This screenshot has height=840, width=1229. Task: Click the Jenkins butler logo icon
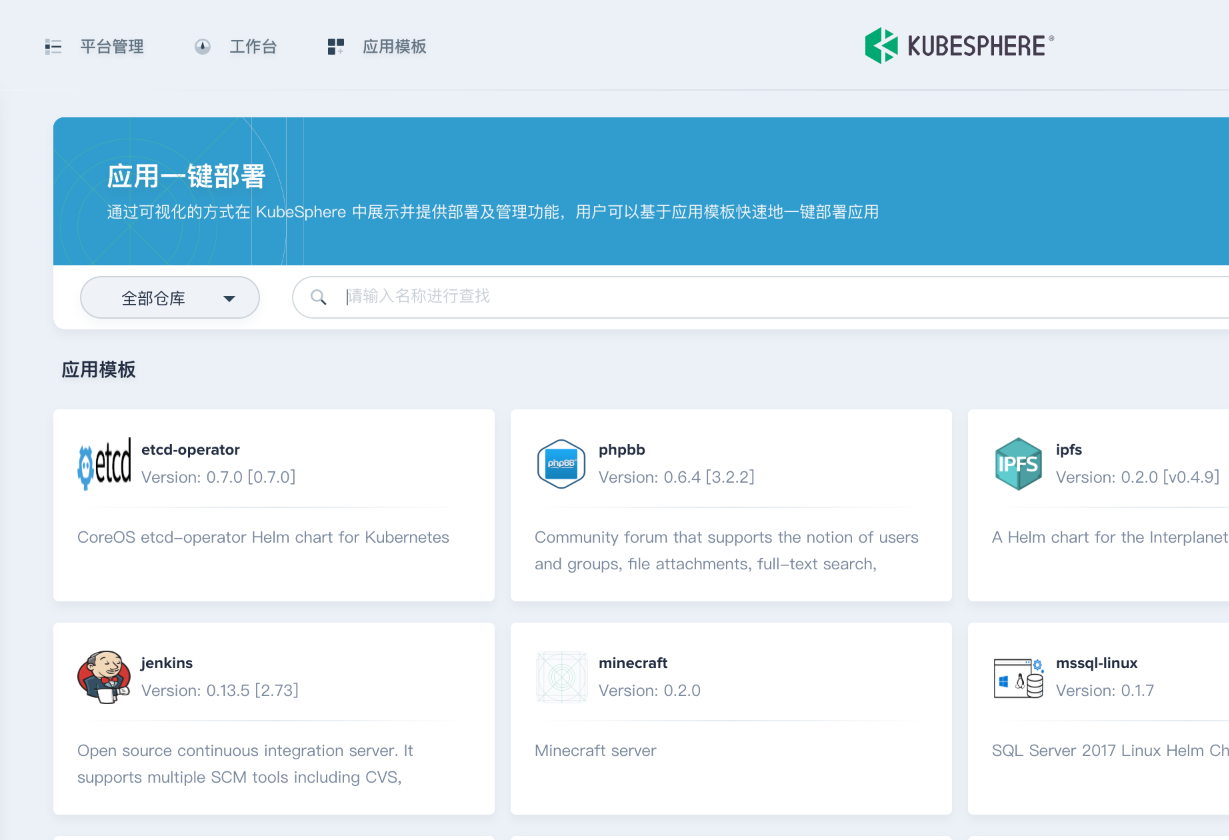click(x=104, y=677)
